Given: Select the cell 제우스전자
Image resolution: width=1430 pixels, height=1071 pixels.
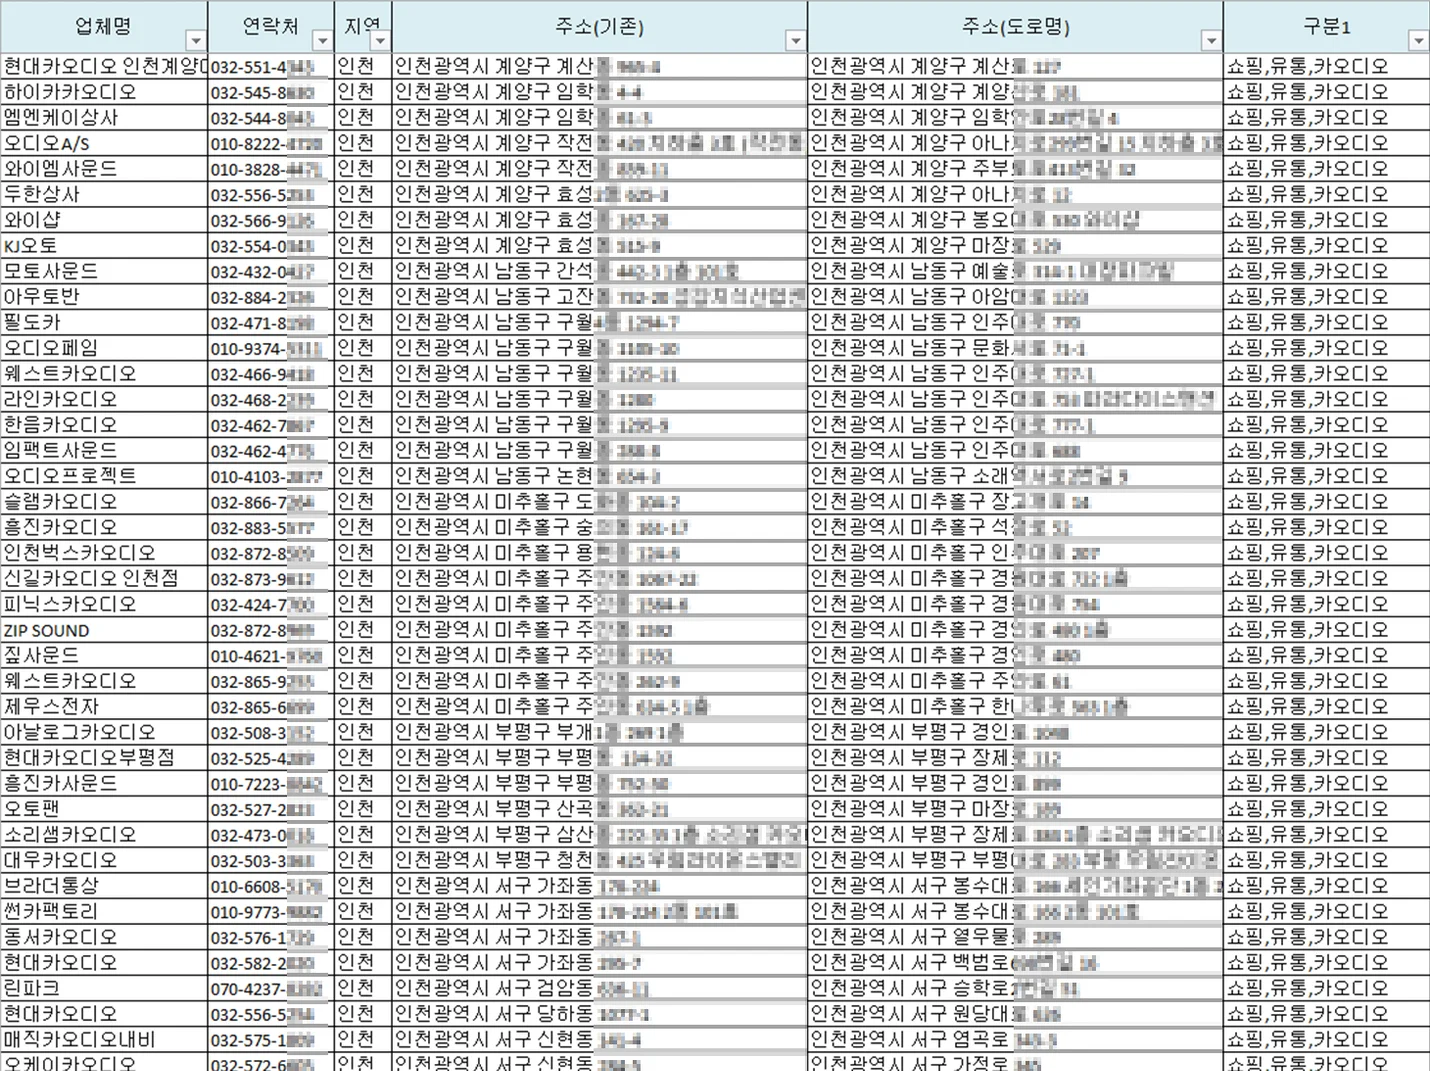Looking at the screenshot, I should point(104,707).
